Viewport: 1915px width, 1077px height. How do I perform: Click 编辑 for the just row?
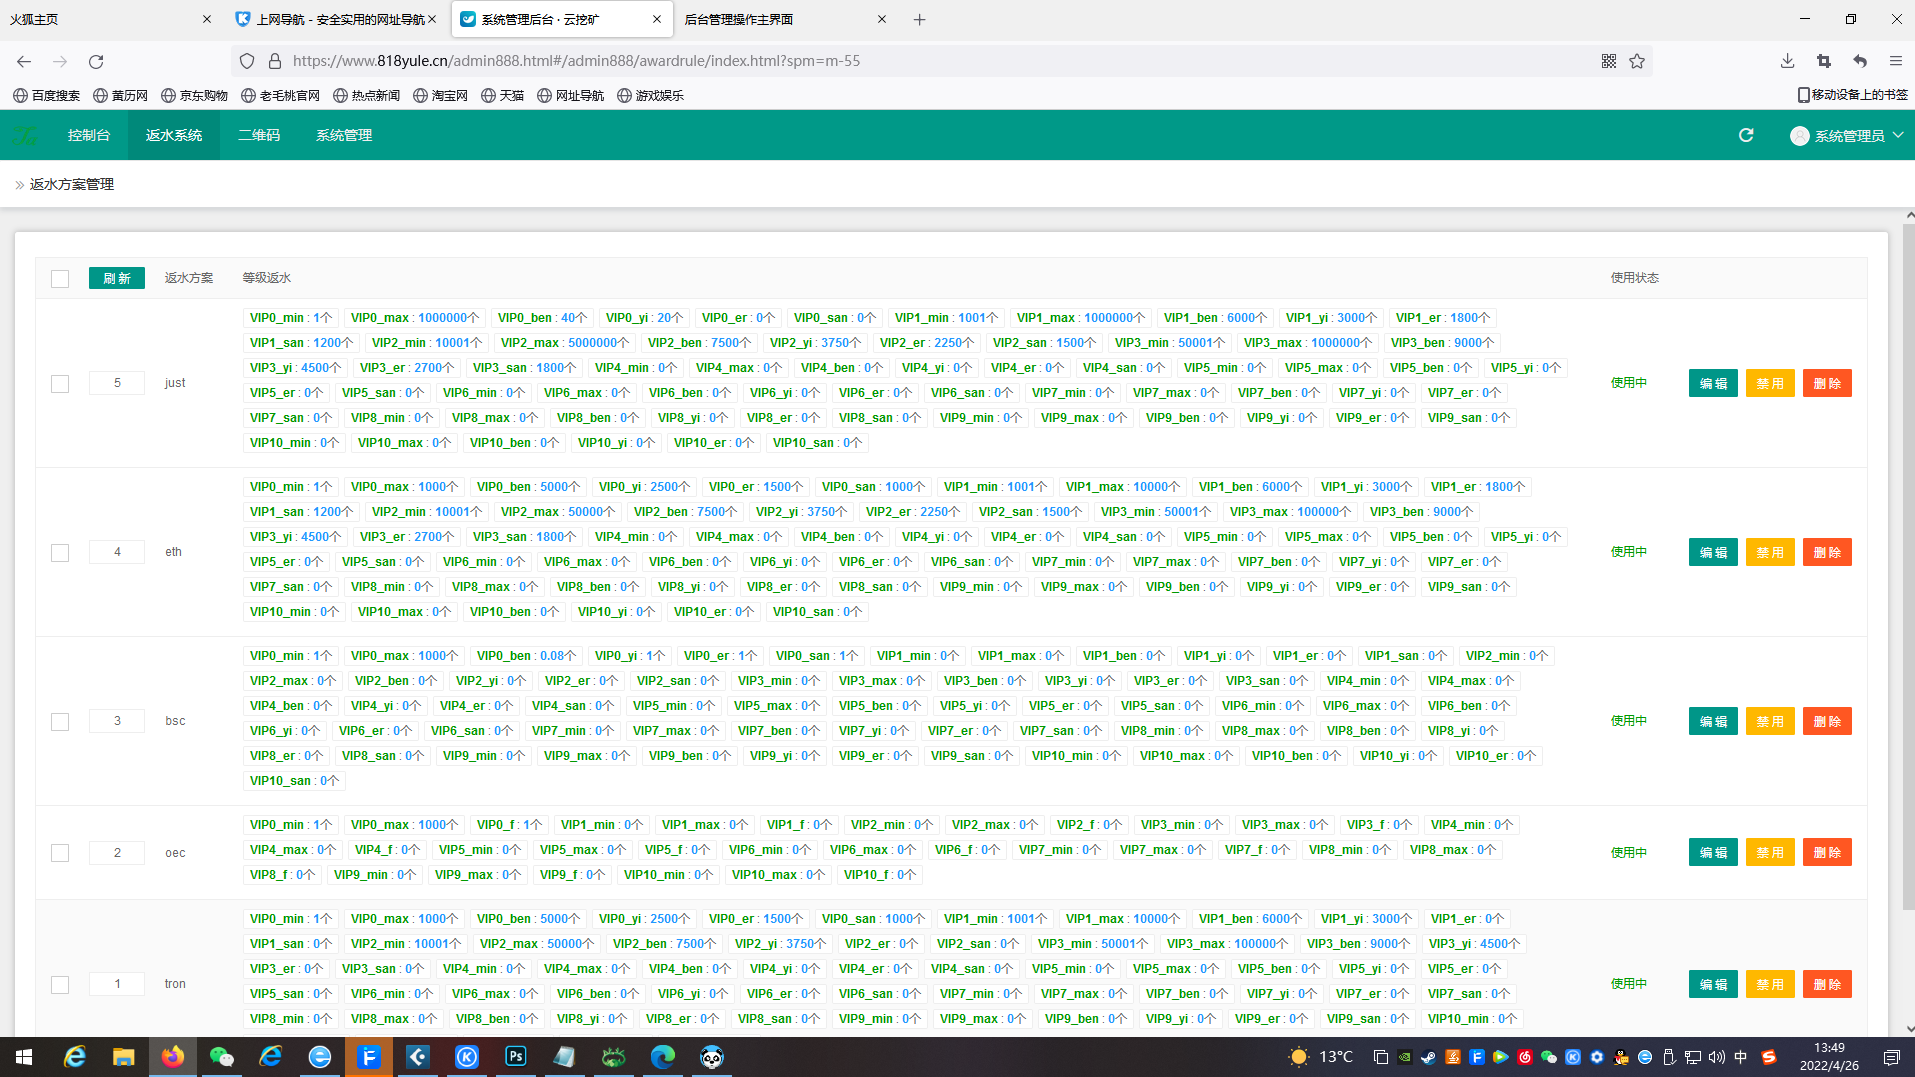coord(1713,383)
